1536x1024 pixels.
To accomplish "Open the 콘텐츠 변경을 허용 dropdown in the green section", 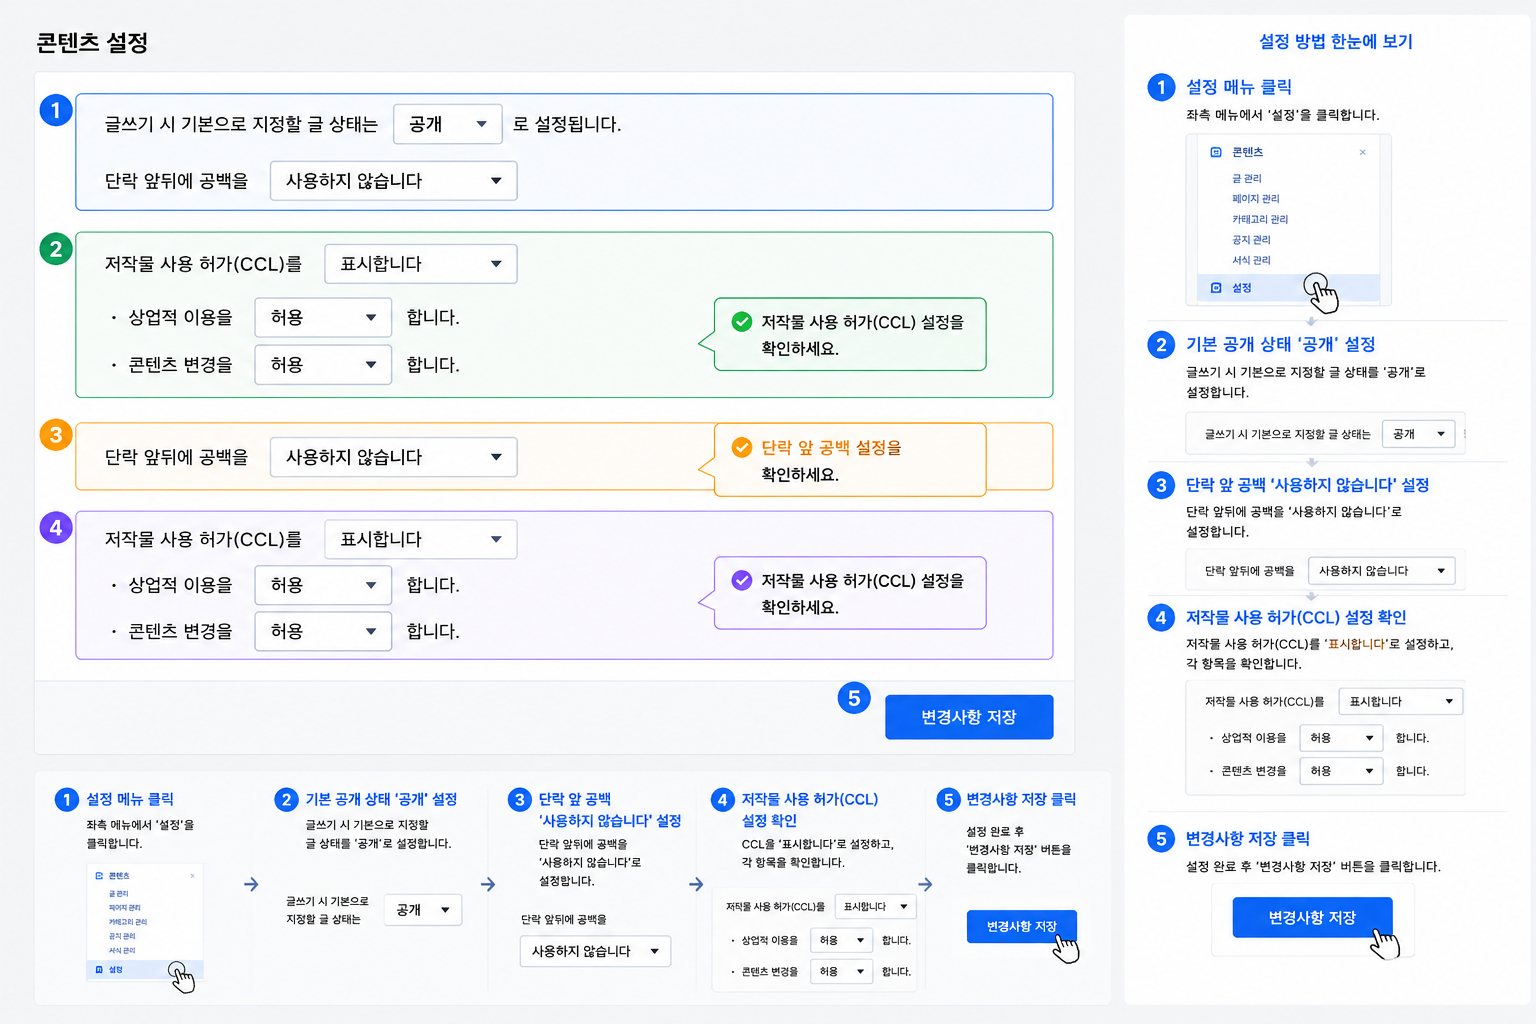I will tap(323, 364).
